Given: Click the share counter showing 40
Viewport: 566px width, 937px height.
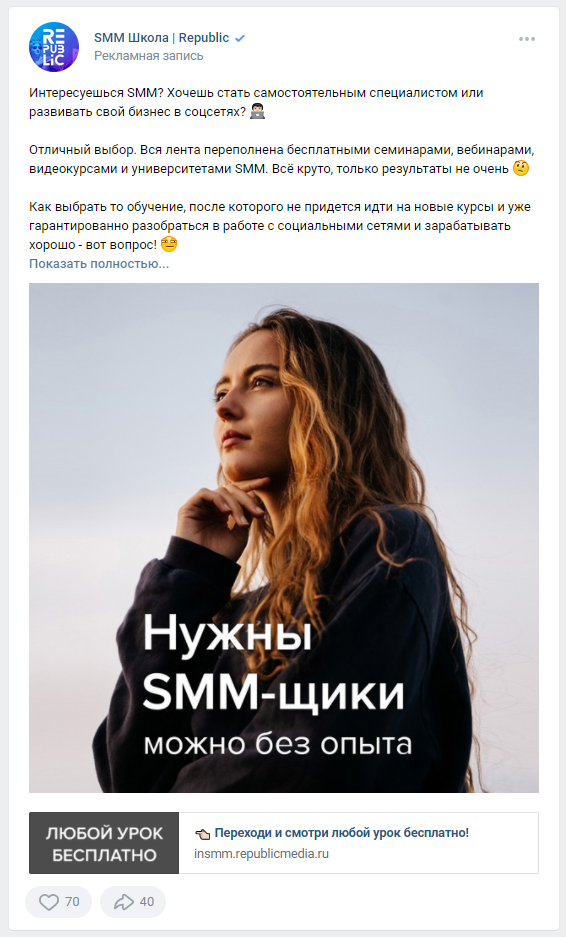Looking at the screenshot, I should point(146,902).
